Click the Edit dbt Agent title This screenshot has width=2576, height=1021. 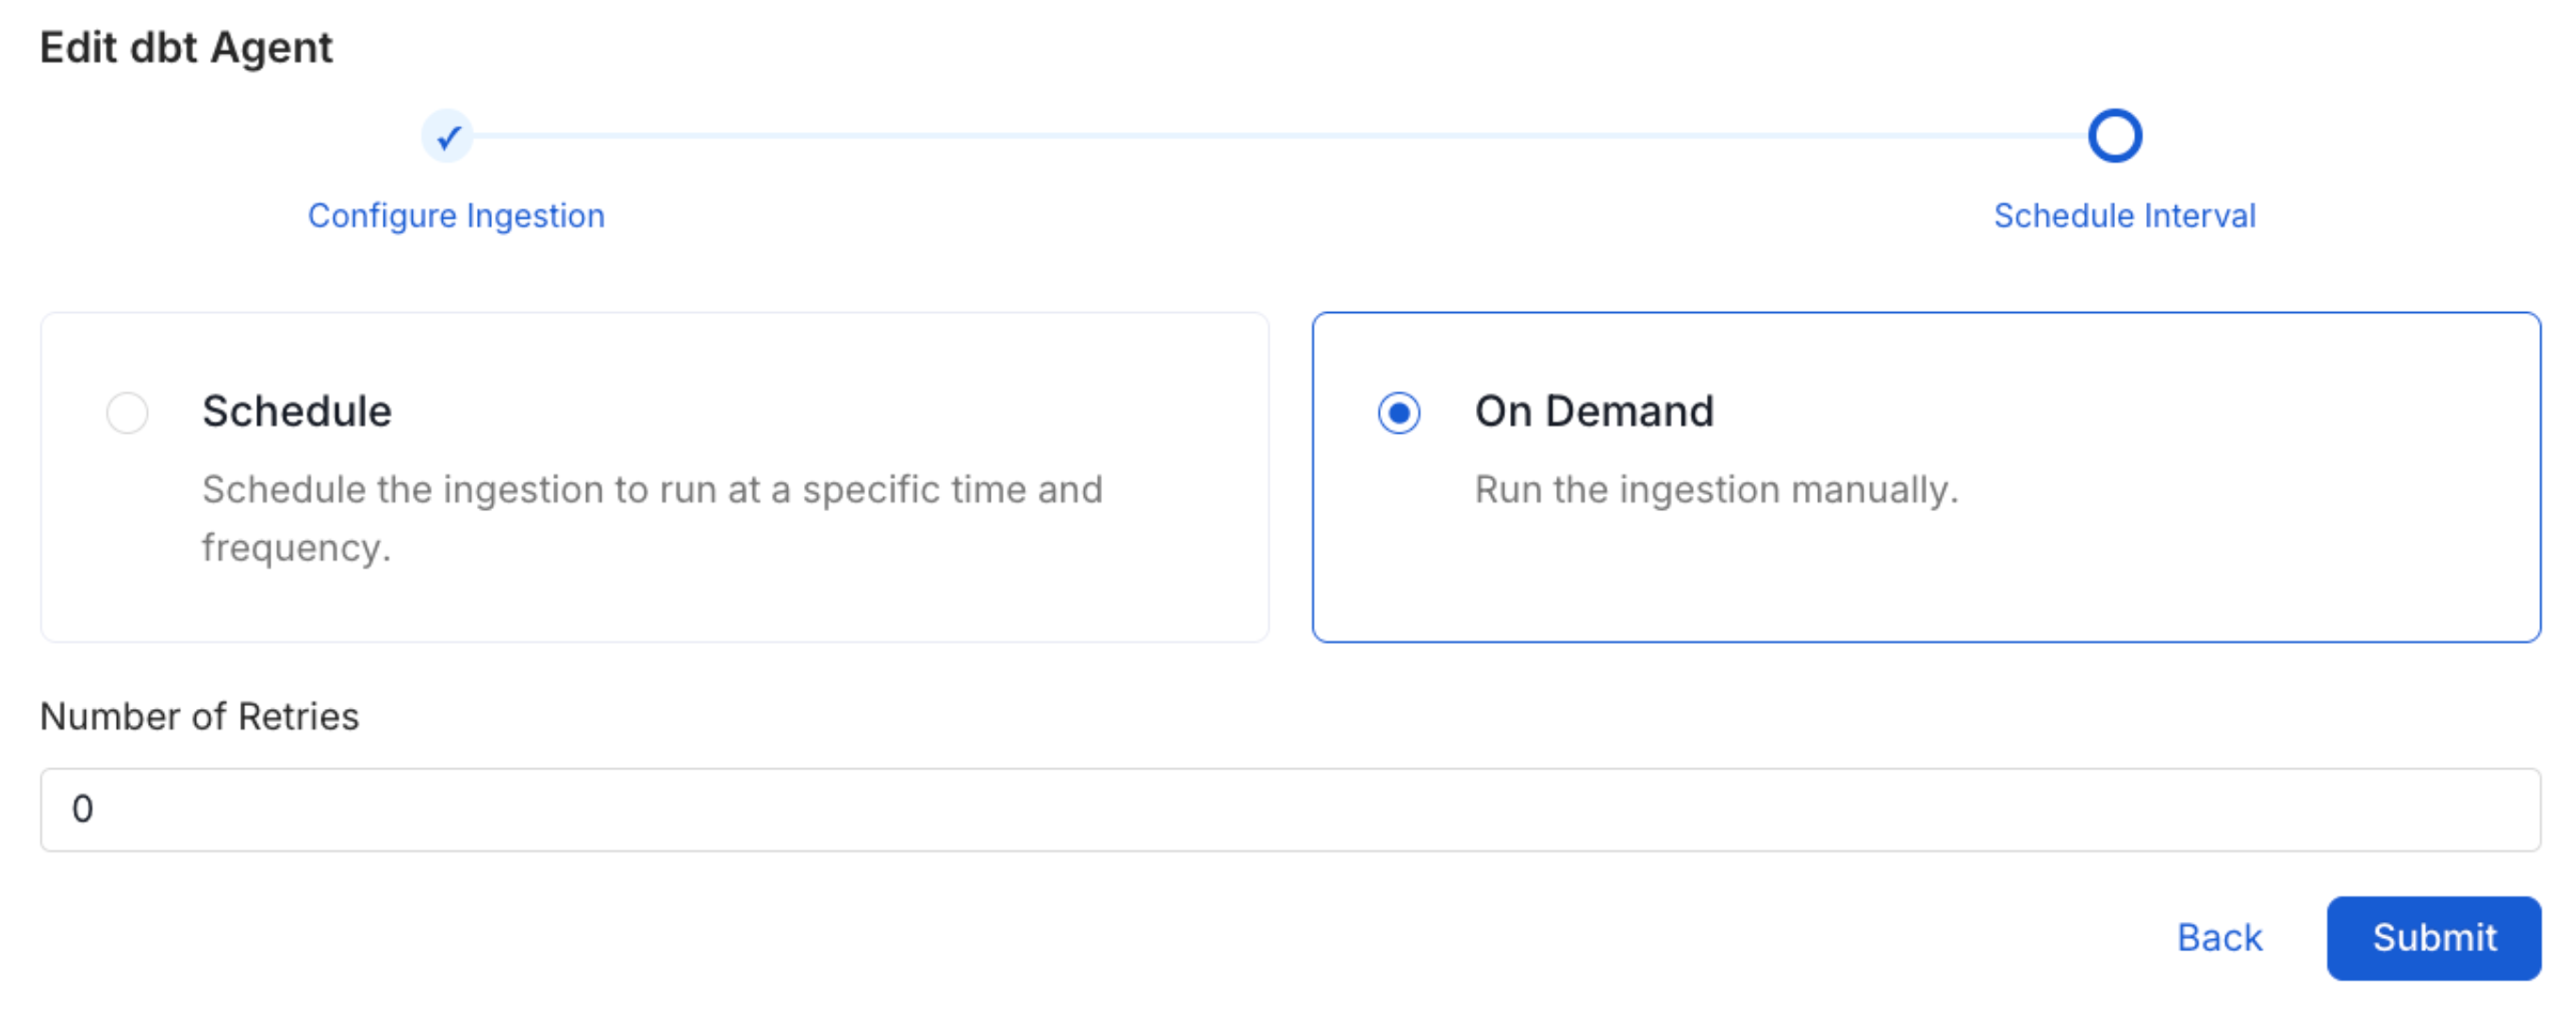[x=186, y=46]
